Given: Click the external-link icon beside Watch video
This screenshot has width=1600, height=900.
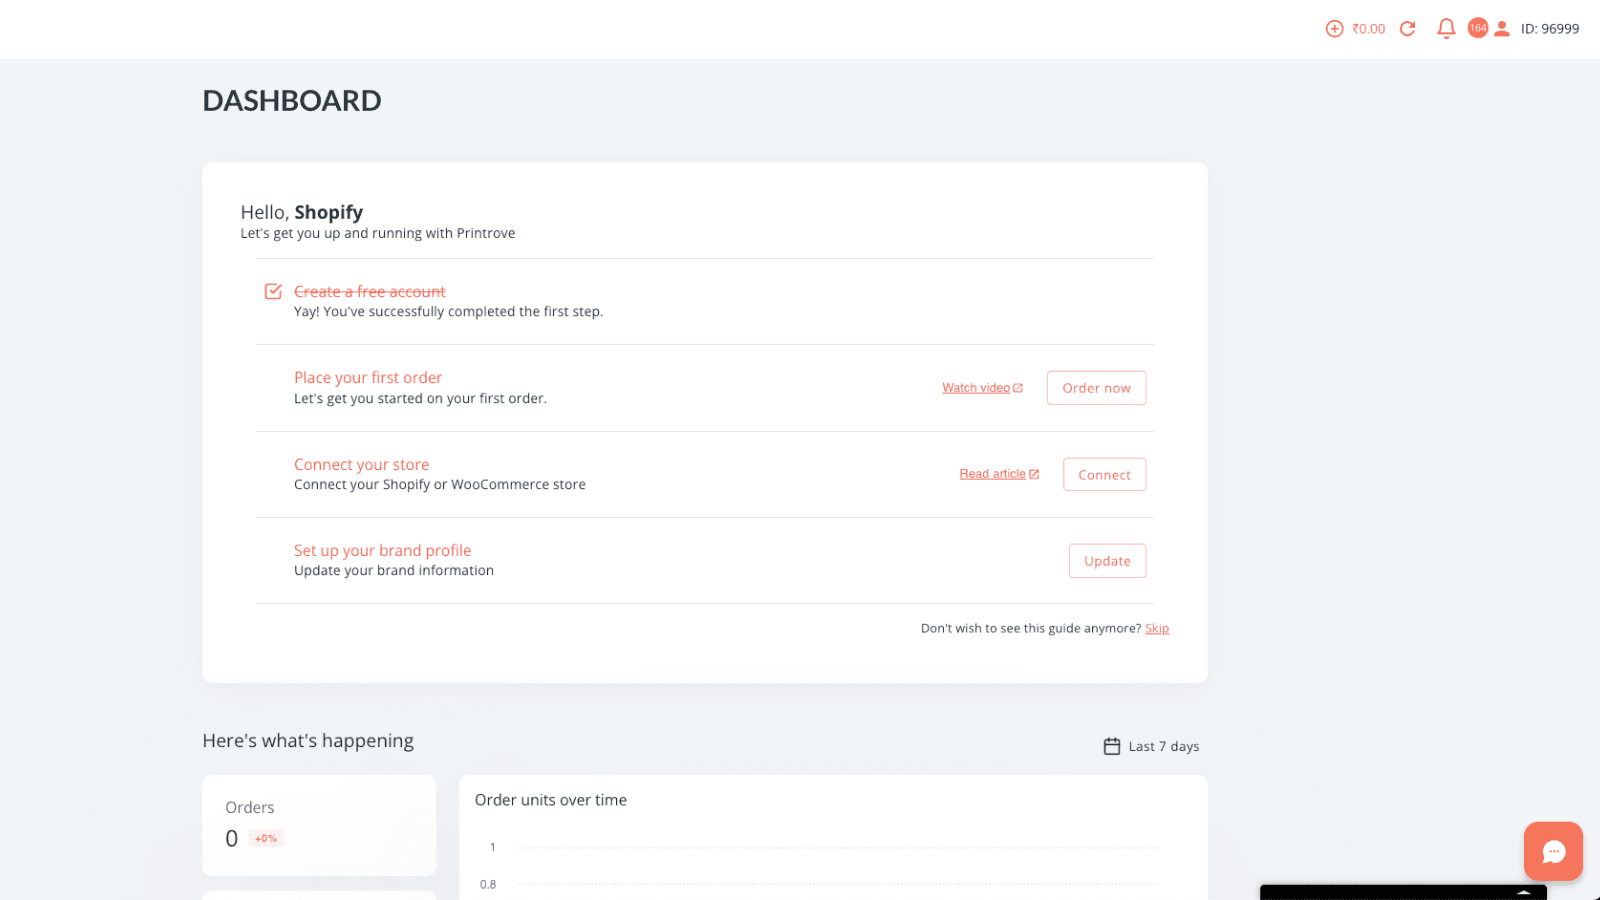Looking at the screenshot, I should [x=1018, y=387].
